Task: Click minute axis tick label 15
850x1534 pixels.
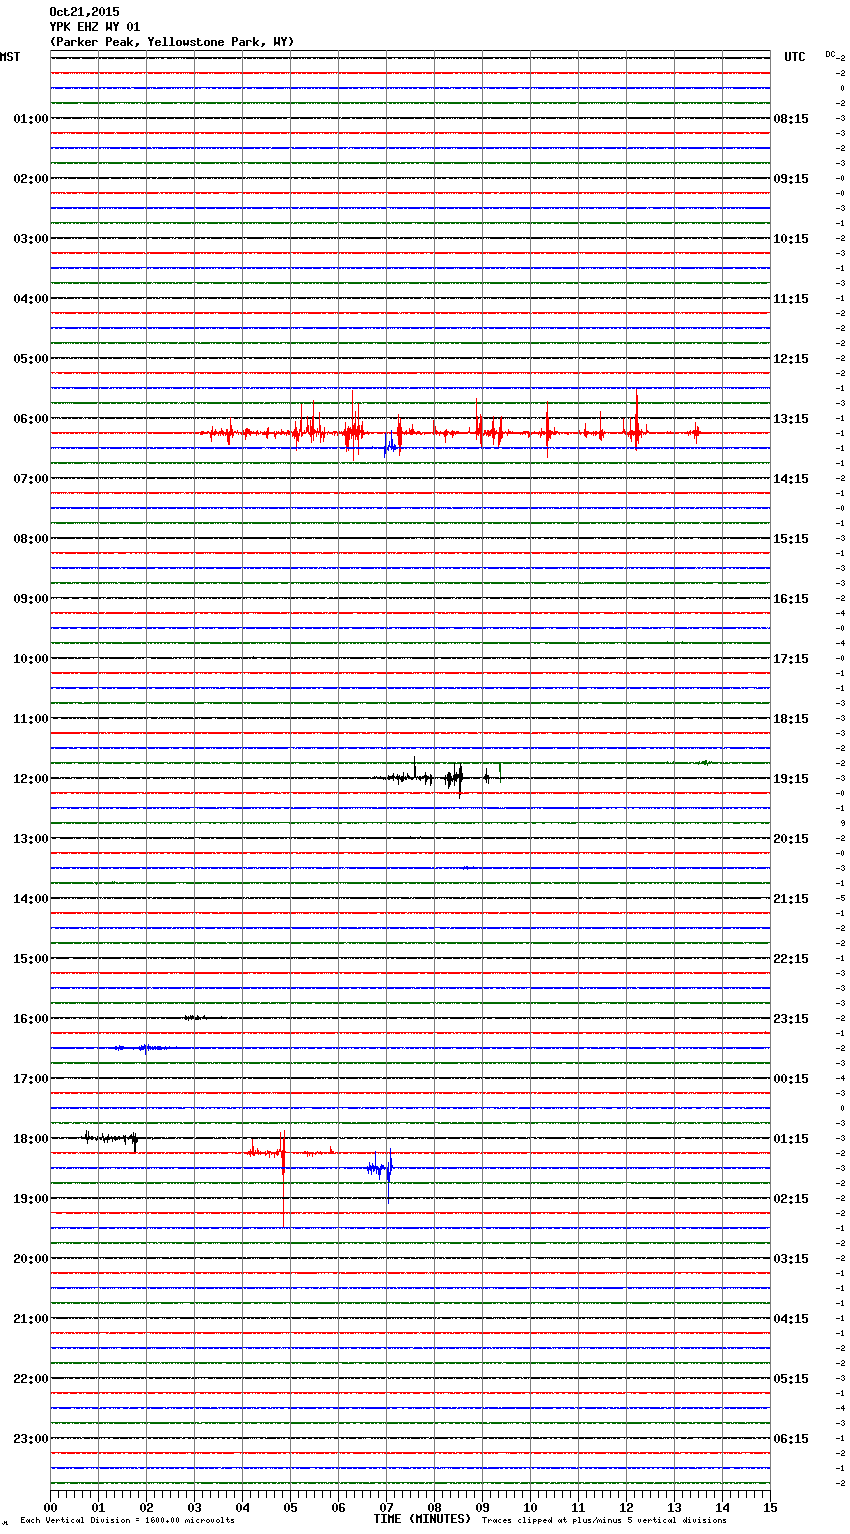Action: click(769, 1507)
